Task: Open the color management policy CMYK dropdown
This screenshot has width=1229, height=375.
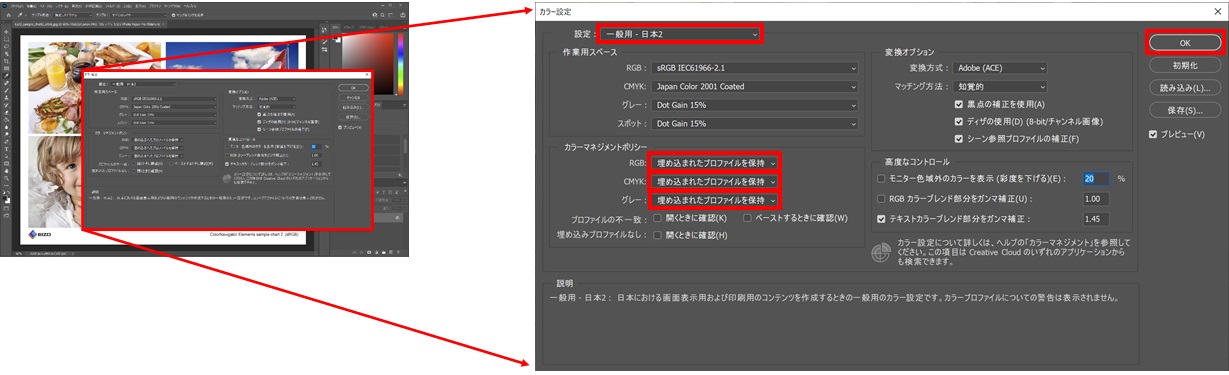Action: 714,181
